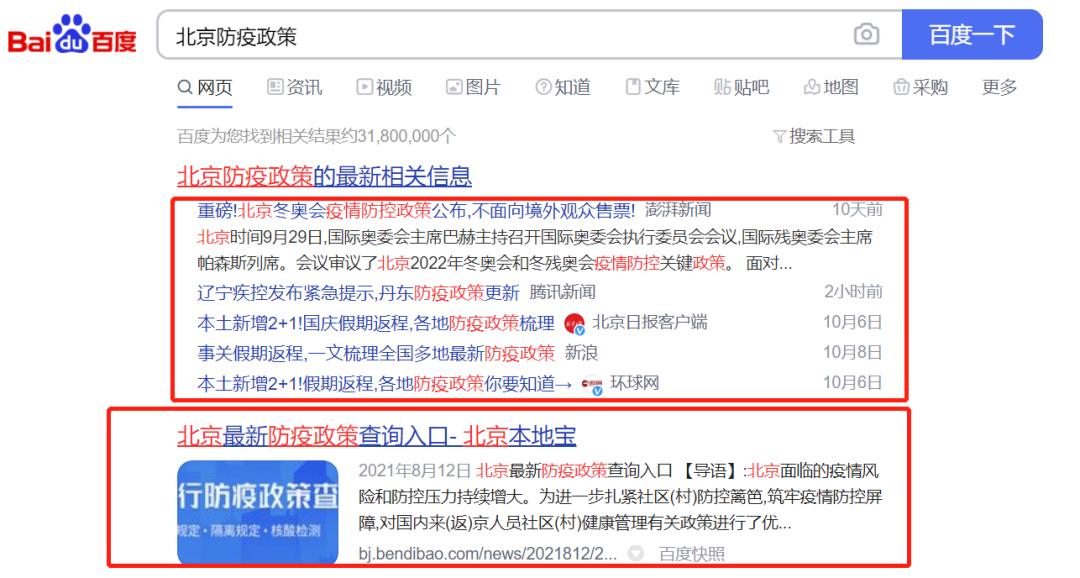1080x578 pixels.
Task: Open camera image search icon
Action: click(x=866, y=34)
